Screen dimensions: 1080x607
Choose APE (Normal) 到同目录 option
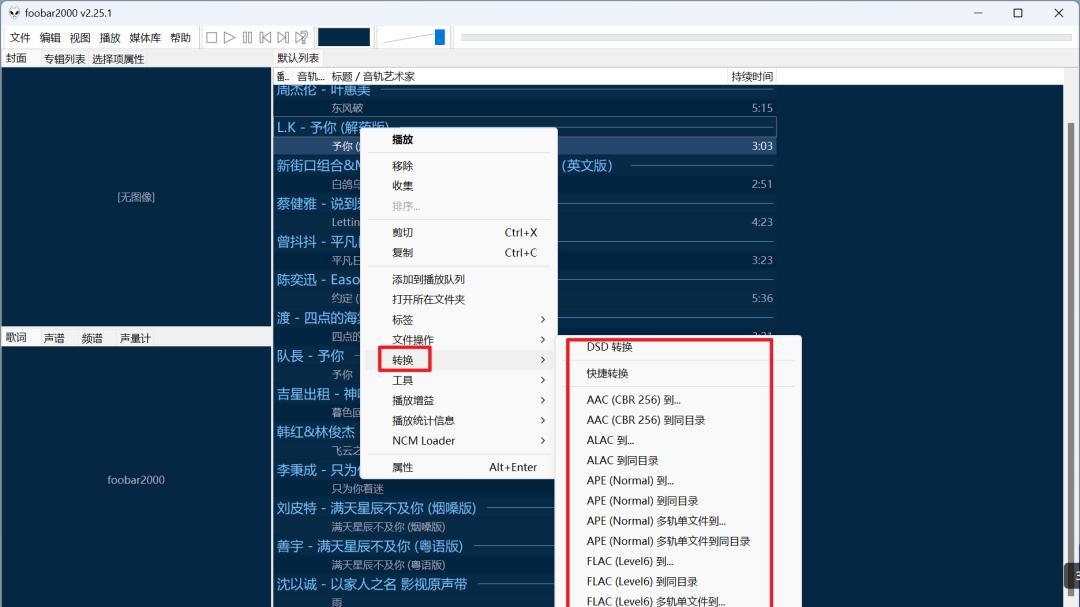tap(678, 501)
